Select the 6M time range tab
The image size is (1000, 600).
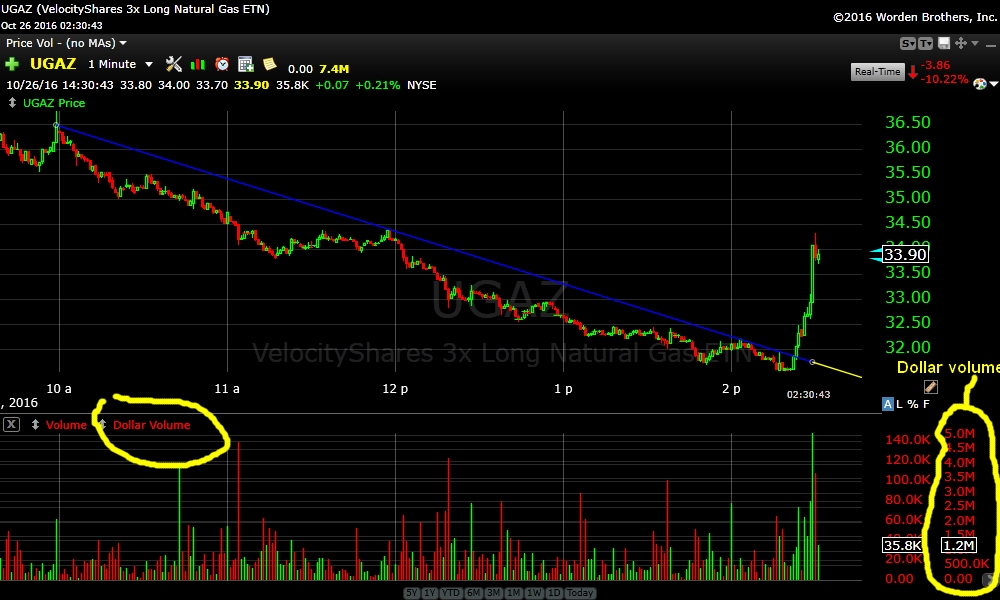tap(473, 593)
